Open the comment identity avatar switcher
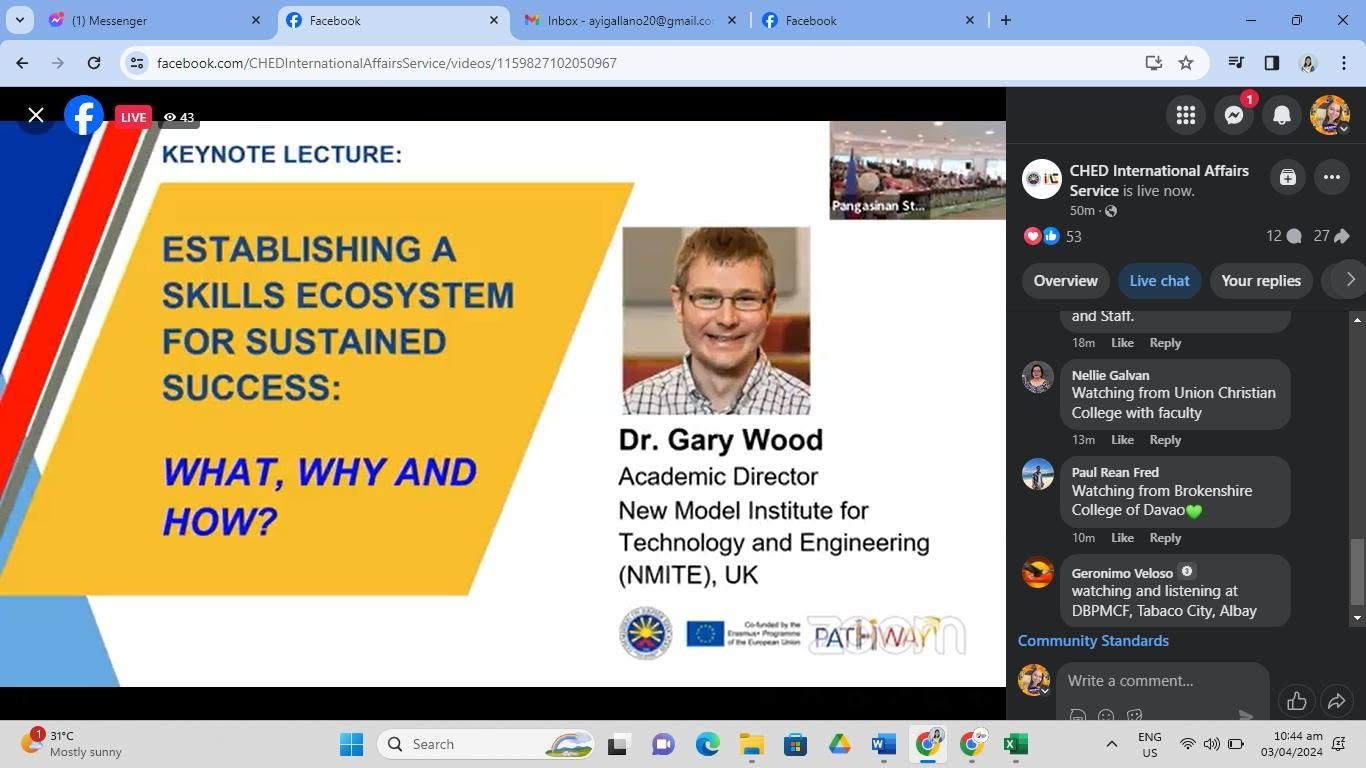 pos(1034,680)
